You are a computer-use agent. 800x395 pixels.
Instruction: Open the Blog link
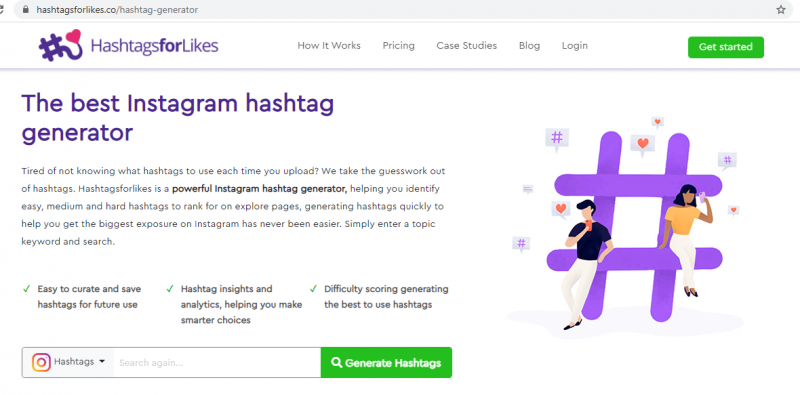[529, 46]
